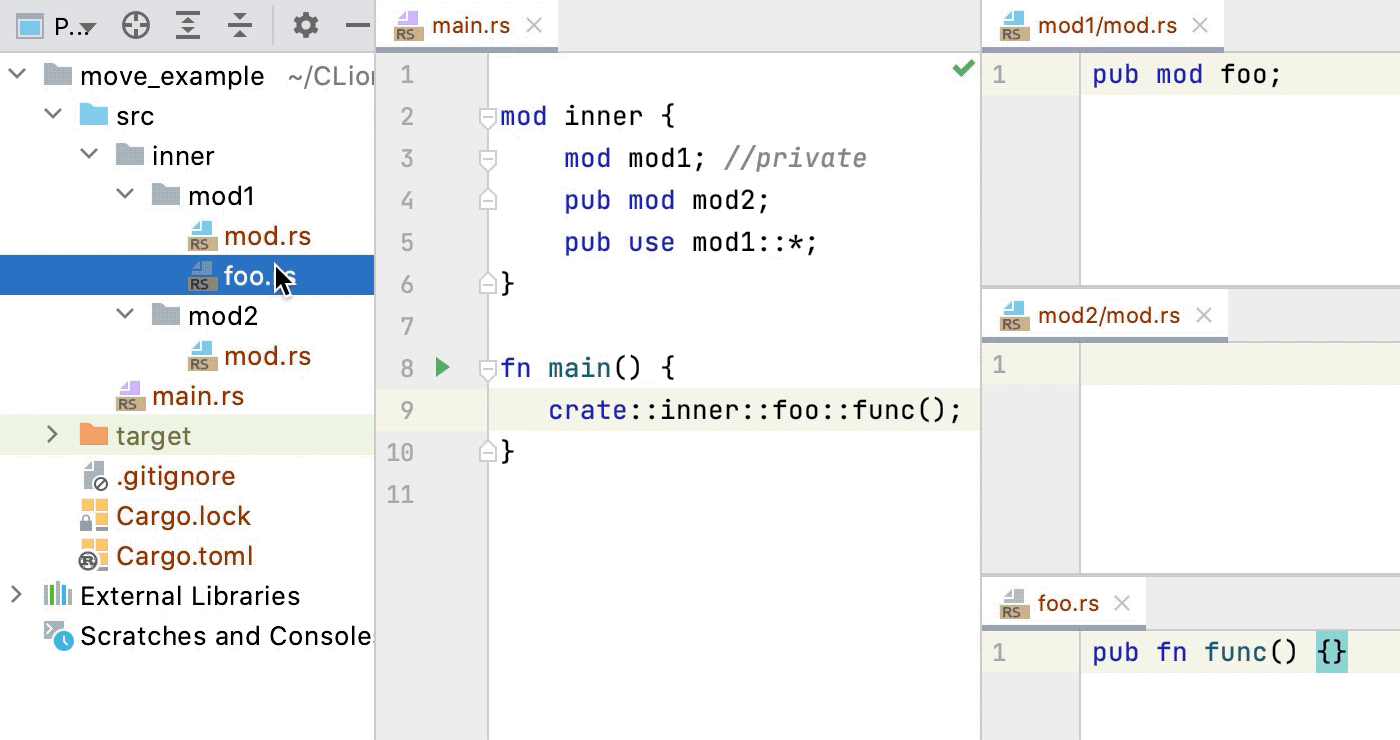
Task: Expand all nodes with Expand All icon
Action: (x=187, y=26)
